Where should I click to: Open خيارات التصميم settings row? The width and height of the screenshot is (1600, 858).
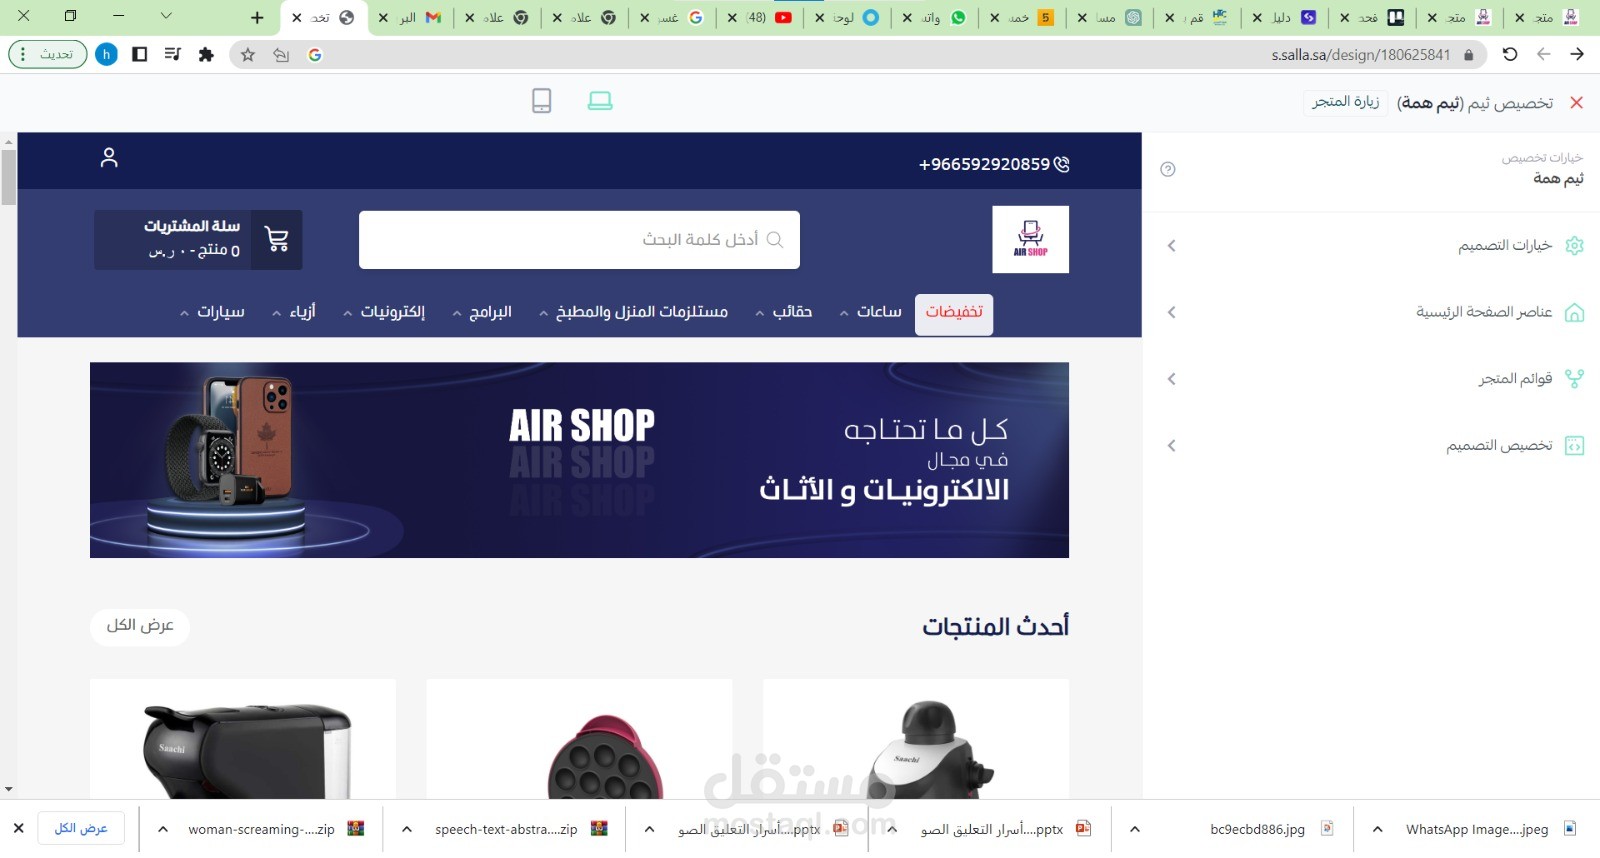tap(1371, 246)
